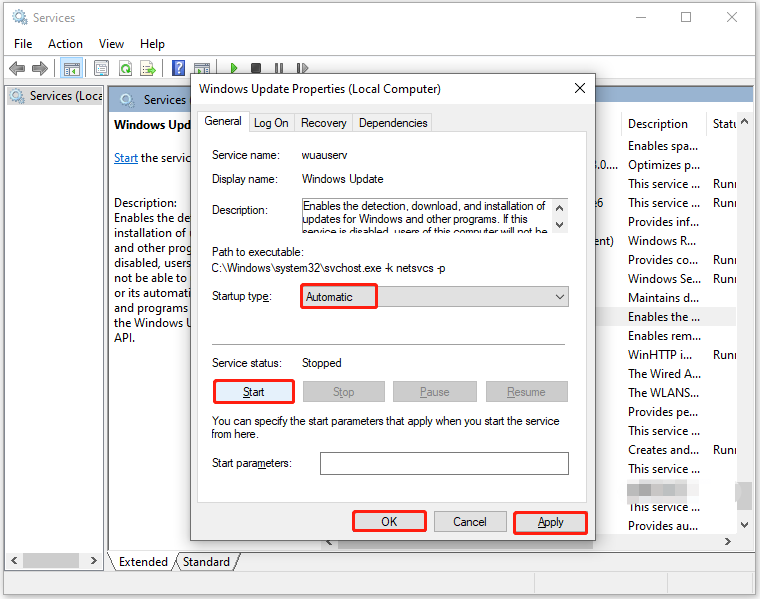
Task: Click the Restart Service toolbar icon
Action: tap(302, 68)
